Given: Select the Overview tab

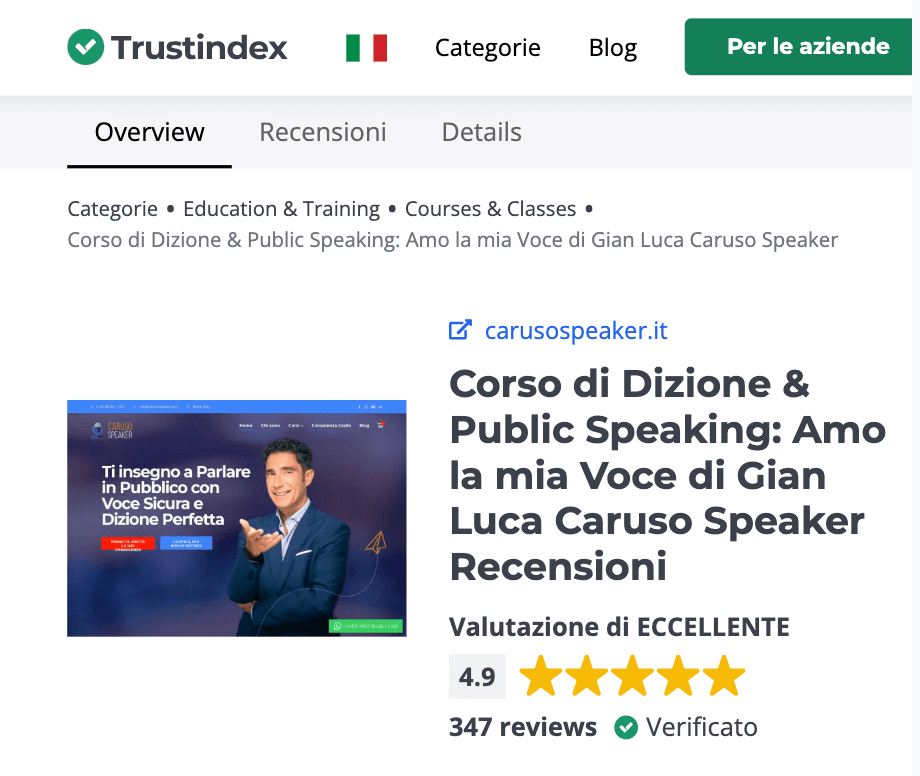Looking at the screenshot, I should (150, 132).
